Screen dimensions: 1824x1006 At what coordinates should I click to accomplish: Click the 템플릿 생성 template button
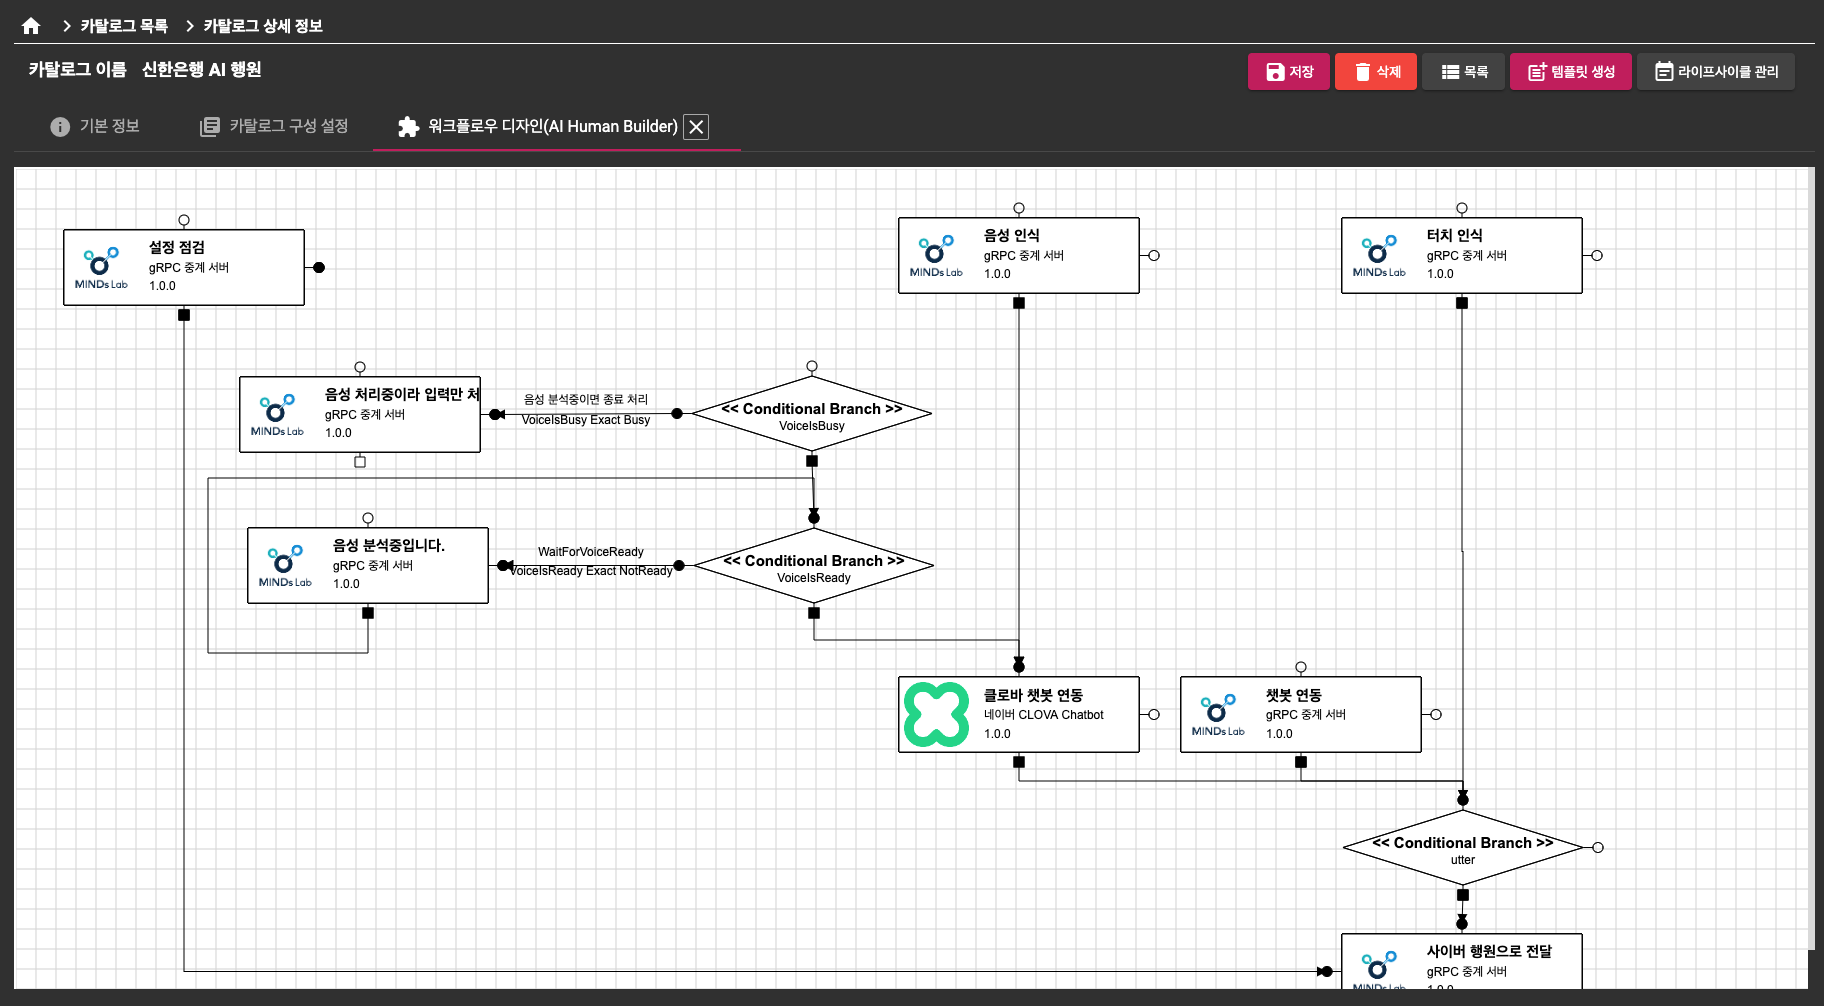[x=1570, y=72]
